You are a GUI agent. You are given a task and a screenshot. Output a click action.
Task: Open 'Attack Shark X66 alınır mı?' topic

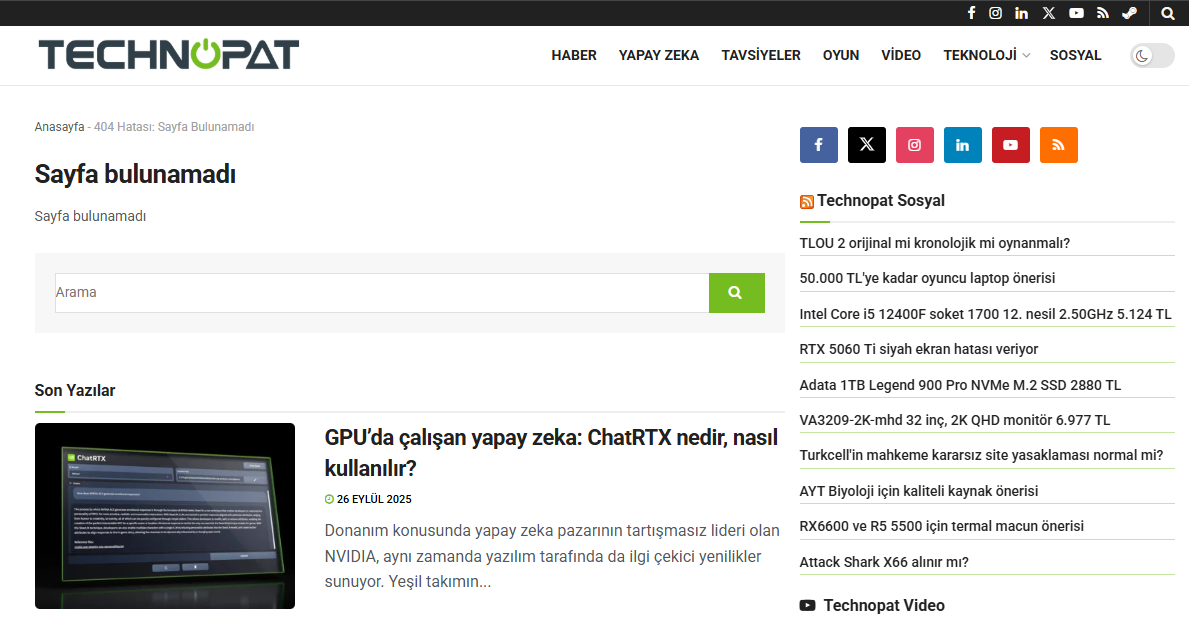coord(884,562)
